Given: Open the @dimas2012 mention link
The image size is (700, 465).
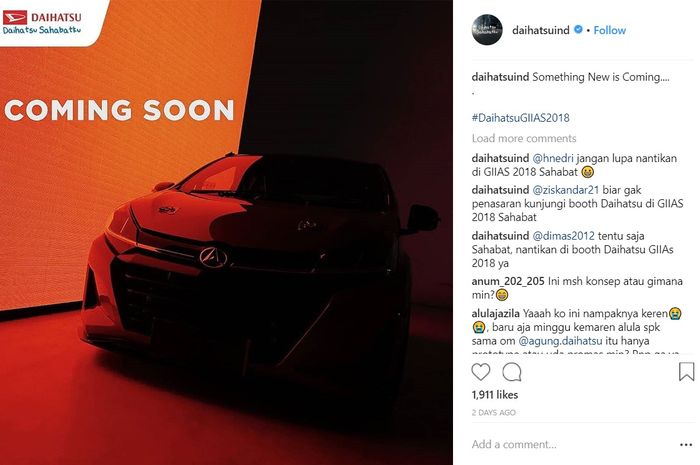Looking at the screenshot, I should [x=563, y=236].
